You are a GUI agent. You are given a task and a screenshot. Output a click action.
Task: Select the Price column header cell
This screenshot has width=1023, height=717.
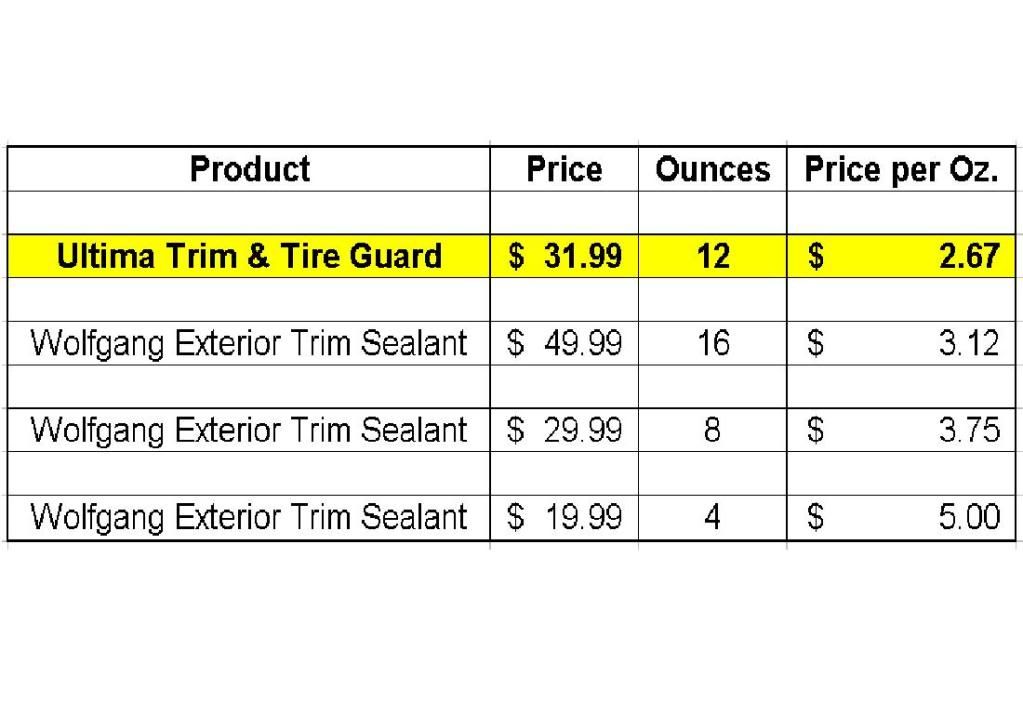(x=564, y=169)
